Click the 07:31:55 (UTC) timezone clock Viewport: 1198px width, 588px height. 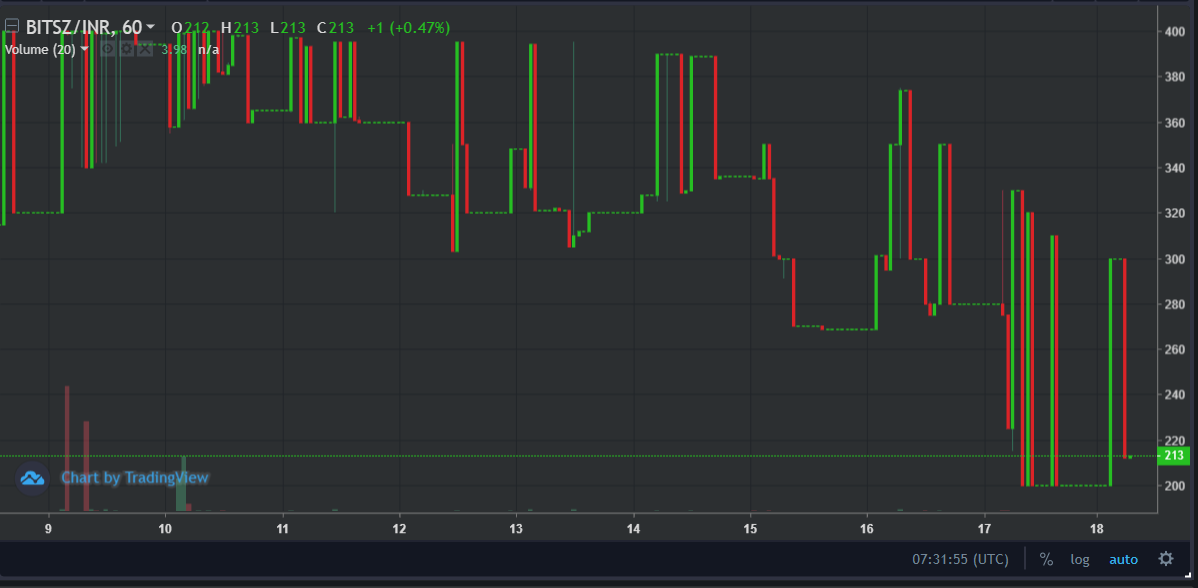click(x=960, y=559)
